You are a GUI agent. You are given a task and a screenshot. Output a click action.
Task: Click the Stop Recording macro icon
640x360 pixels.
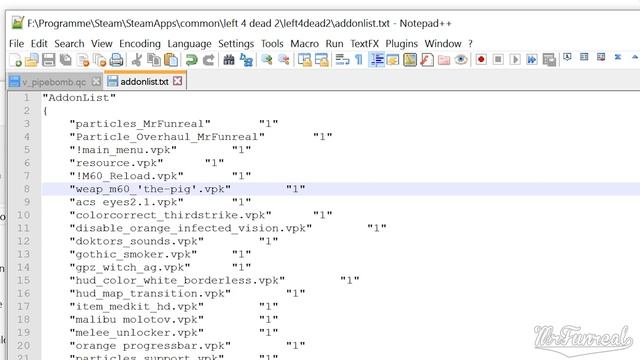click(x=498, y=60)
